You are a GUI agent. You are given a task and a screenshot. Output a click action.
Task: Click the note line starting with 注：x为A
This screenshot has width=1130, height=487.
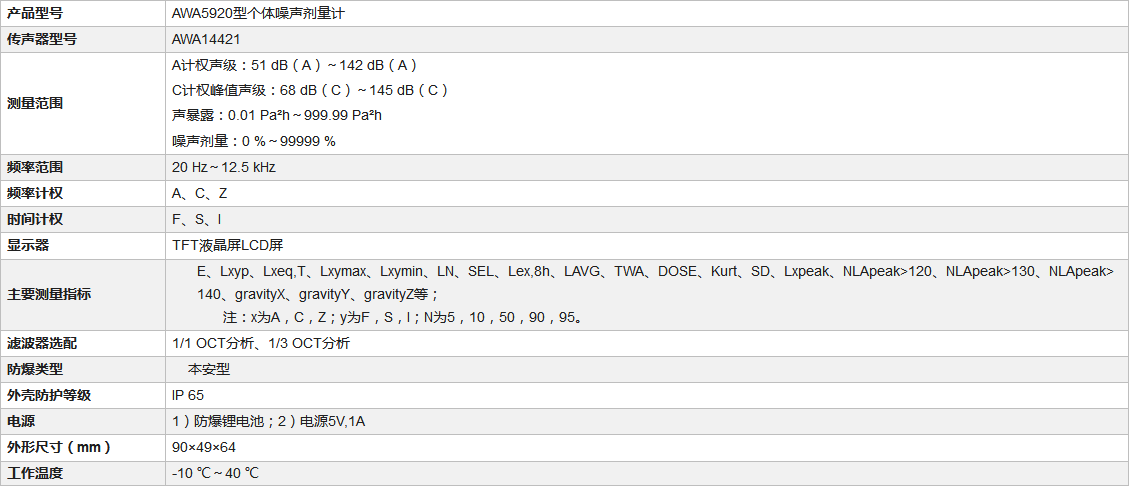tap(403, 318)
